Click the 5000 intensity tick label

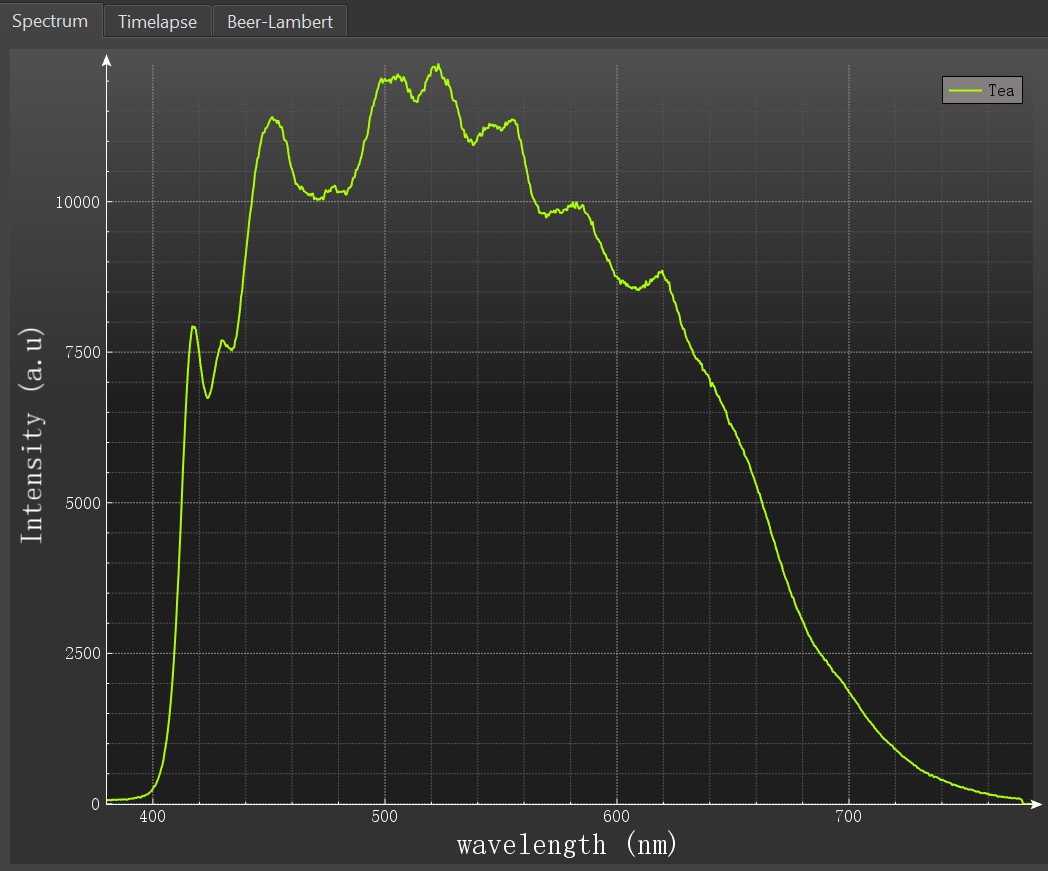point(81,503)
